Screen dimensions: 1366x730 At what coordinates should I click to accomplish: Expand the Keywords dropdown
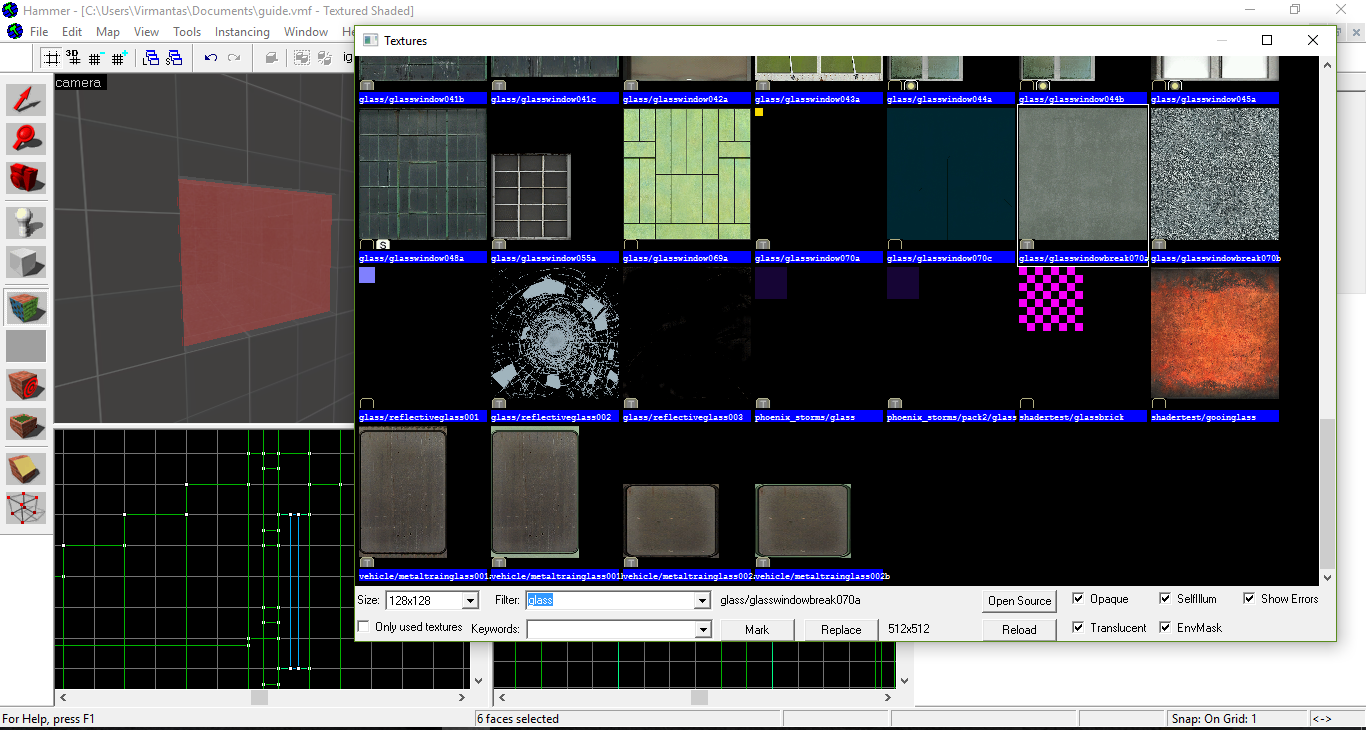703,630
